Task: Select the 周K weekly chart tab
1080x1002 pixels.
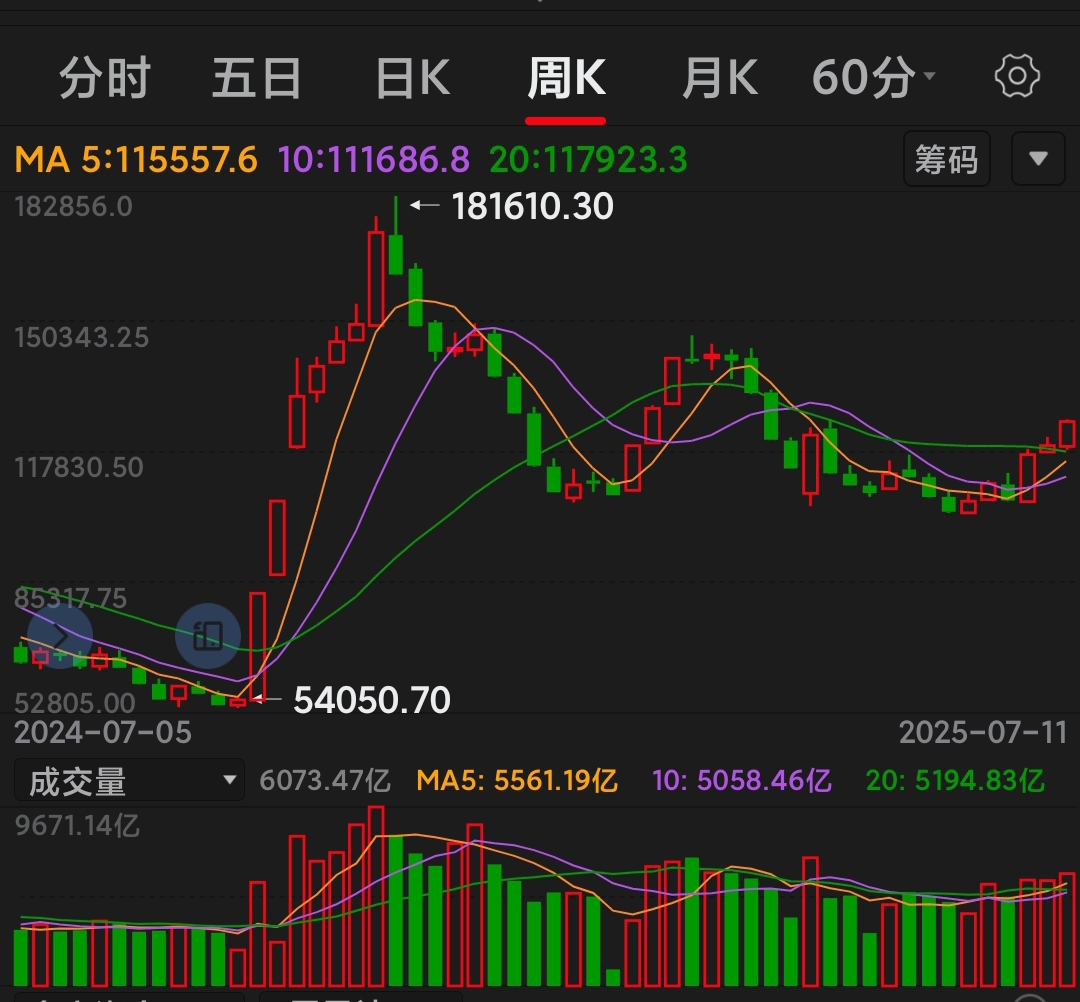Action: [566, 77]
